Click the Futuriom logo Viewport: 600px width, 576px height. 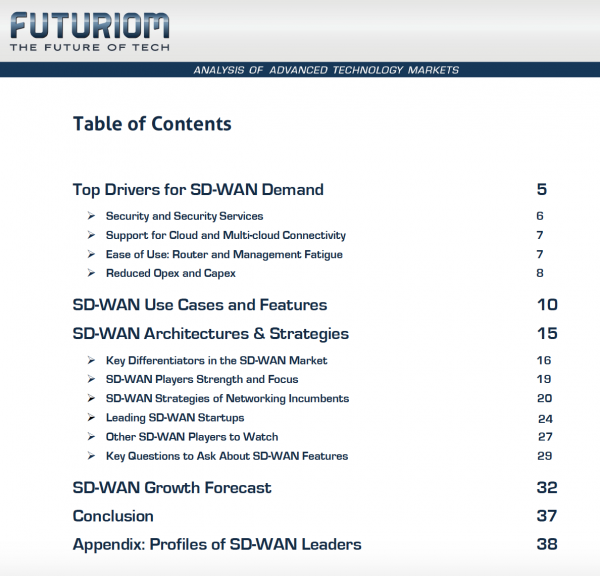90,26
